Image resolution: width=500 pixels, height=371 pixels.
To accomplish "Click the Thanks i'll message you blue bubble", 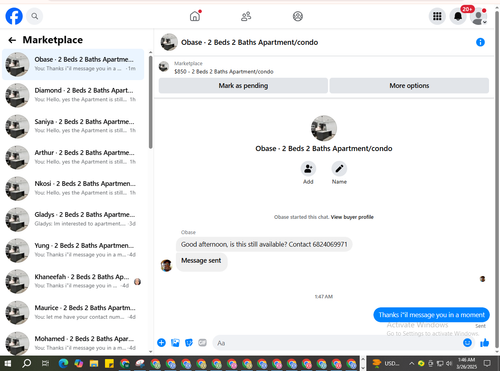I will (431, 315).
